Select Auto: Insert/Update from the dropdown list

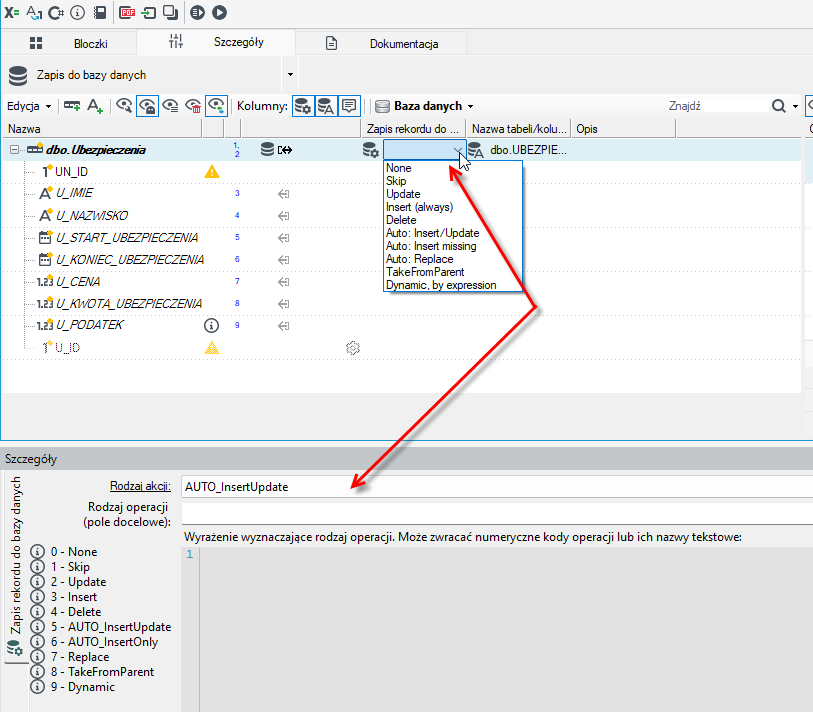click(432, 233)
